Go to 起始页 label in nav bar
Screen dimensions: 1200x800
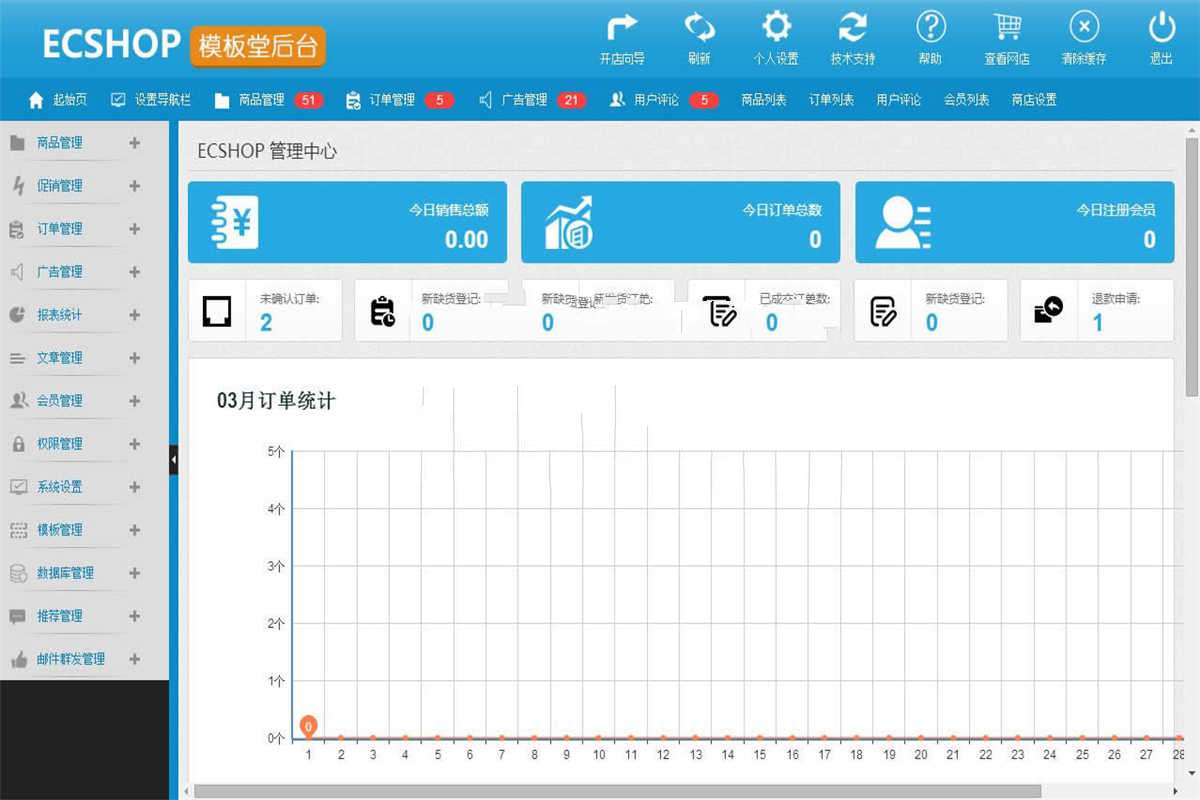click(70, 100)
